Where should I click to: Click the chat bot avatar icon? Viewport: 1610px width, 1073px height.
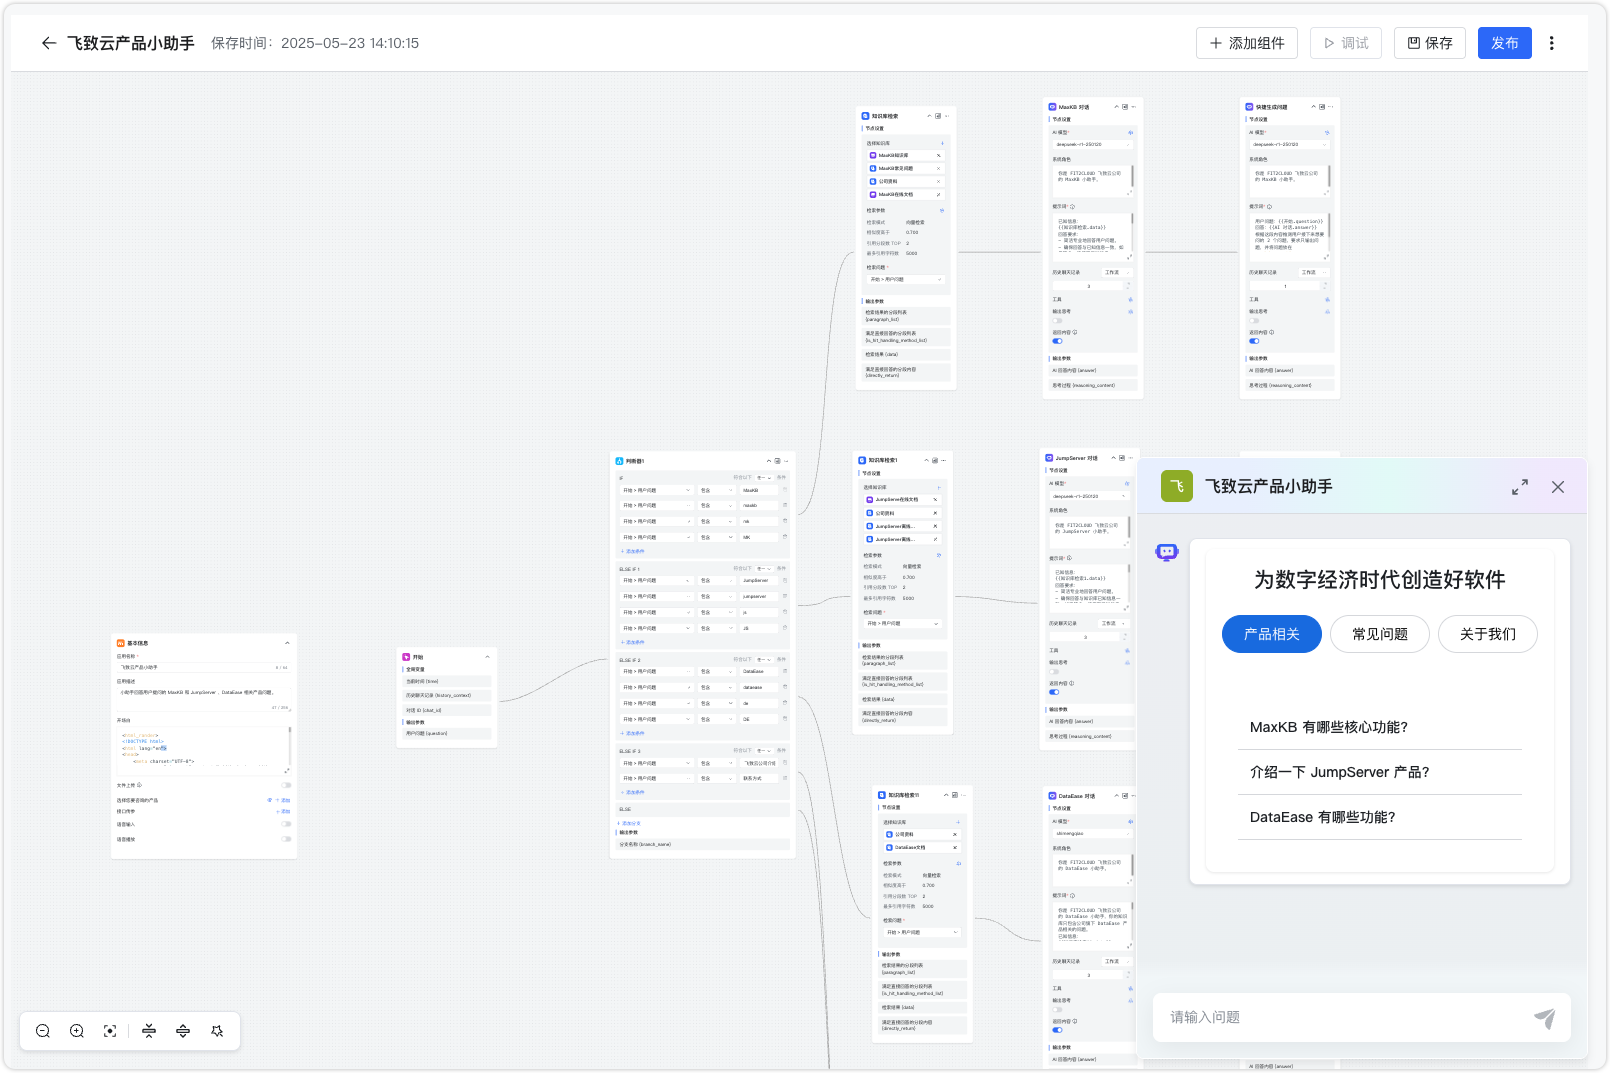point(1167,552)
